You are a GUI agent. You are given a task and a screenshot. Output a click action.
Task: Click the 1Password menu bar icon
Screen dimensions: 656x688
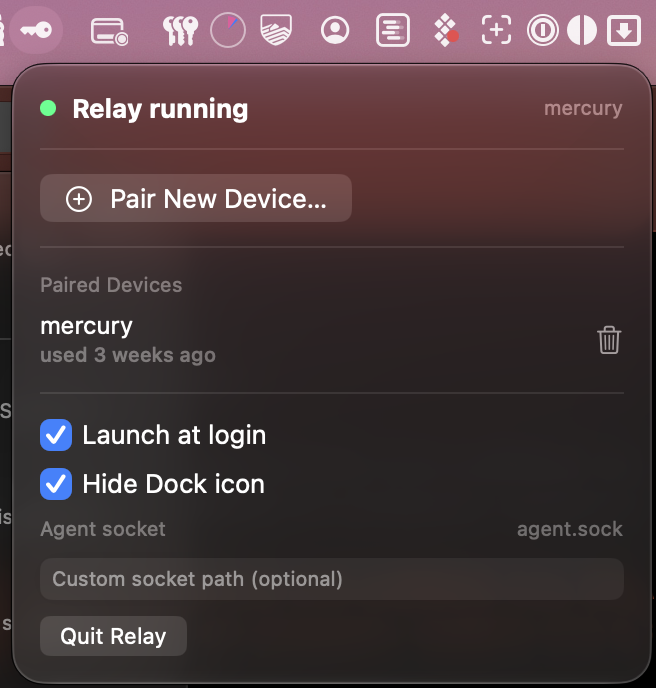click(x=543, y=30)
